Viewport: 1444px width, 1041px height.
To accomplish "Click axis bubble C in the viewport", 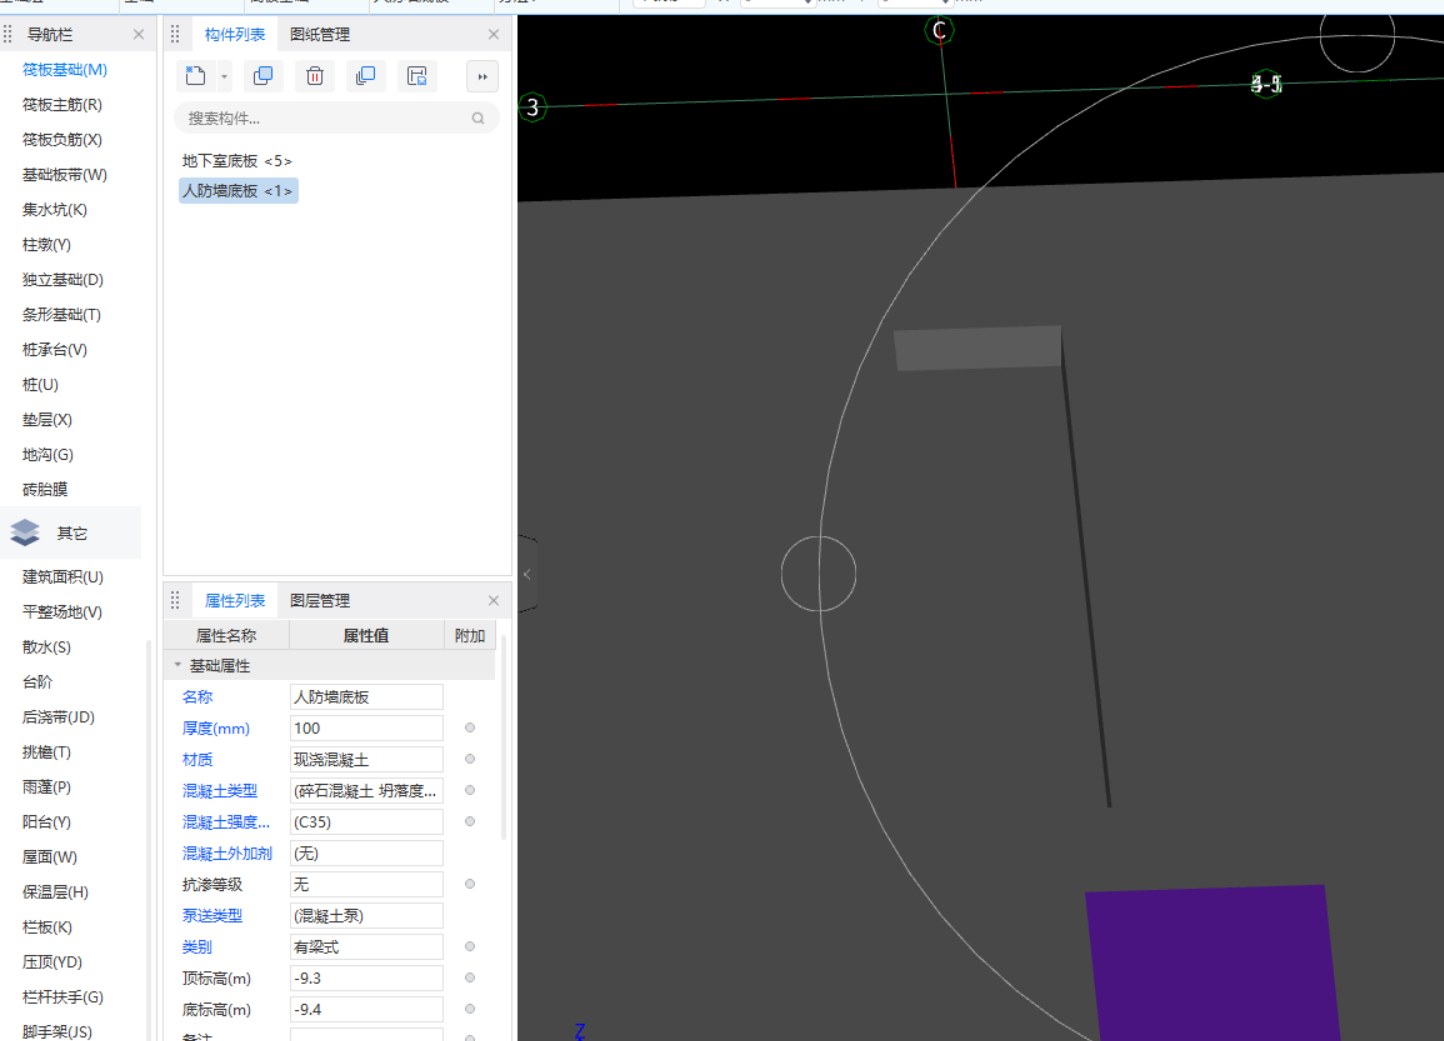I will (939, 30).
